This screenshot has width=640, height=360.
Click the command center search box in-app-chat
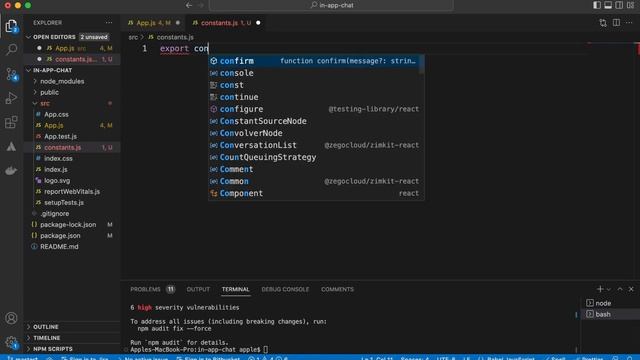[331, 5]
